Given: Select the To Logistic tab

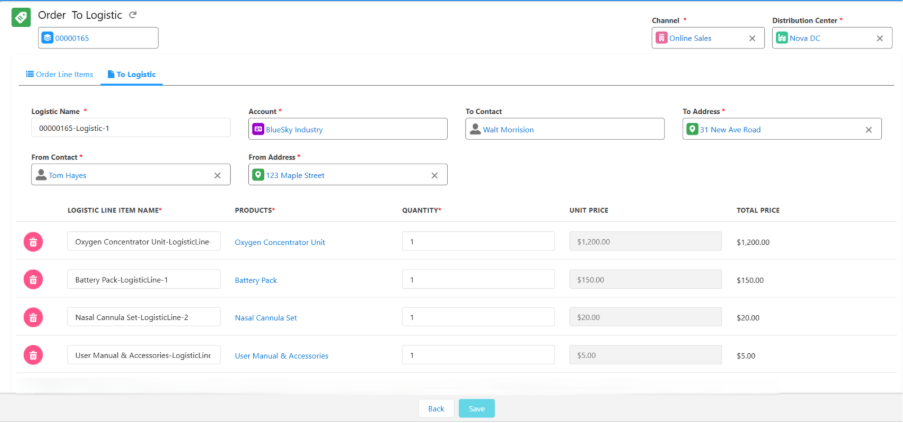Looking at the screenshot, I should pyautogui.click(x=131, y=74).
